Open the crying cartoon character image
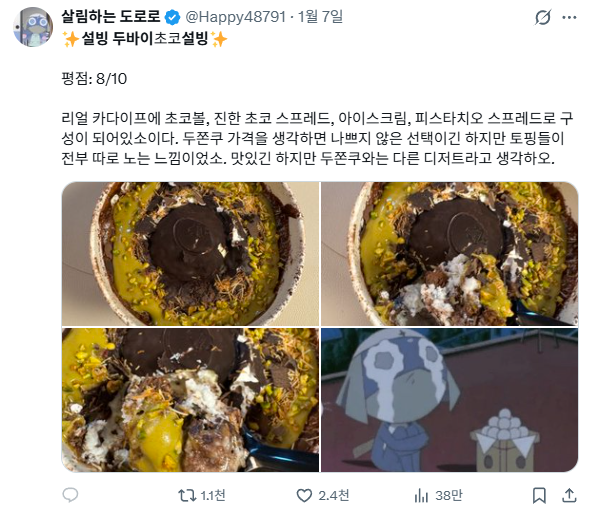590x510 pixels. pyautogui.click(x=449, y=400)
